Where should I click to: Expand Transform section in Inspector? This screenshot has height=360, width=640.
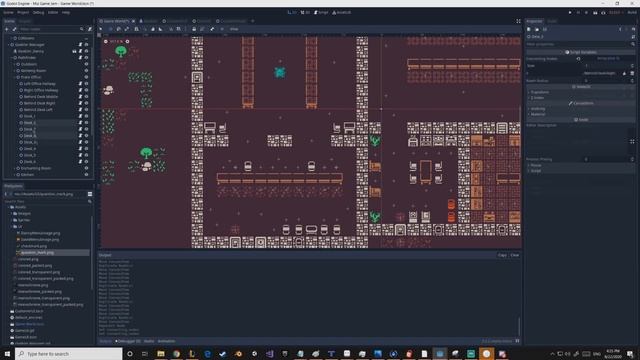pos(580,92)
